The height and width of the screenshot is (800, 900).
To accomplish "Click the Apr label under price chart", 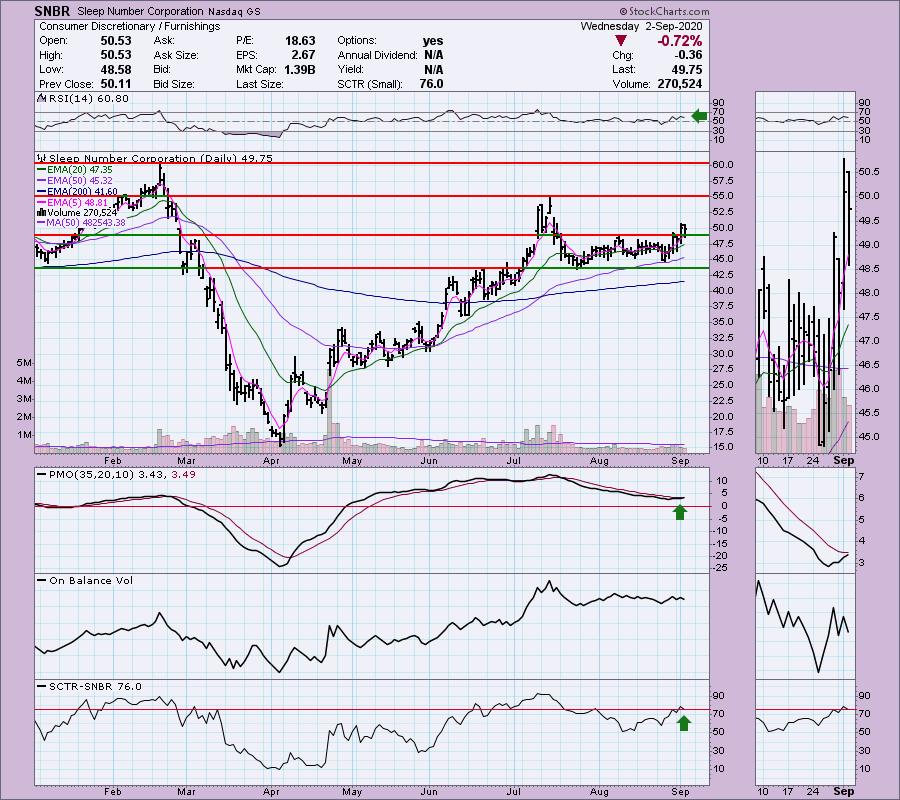I will pos(271,461).
